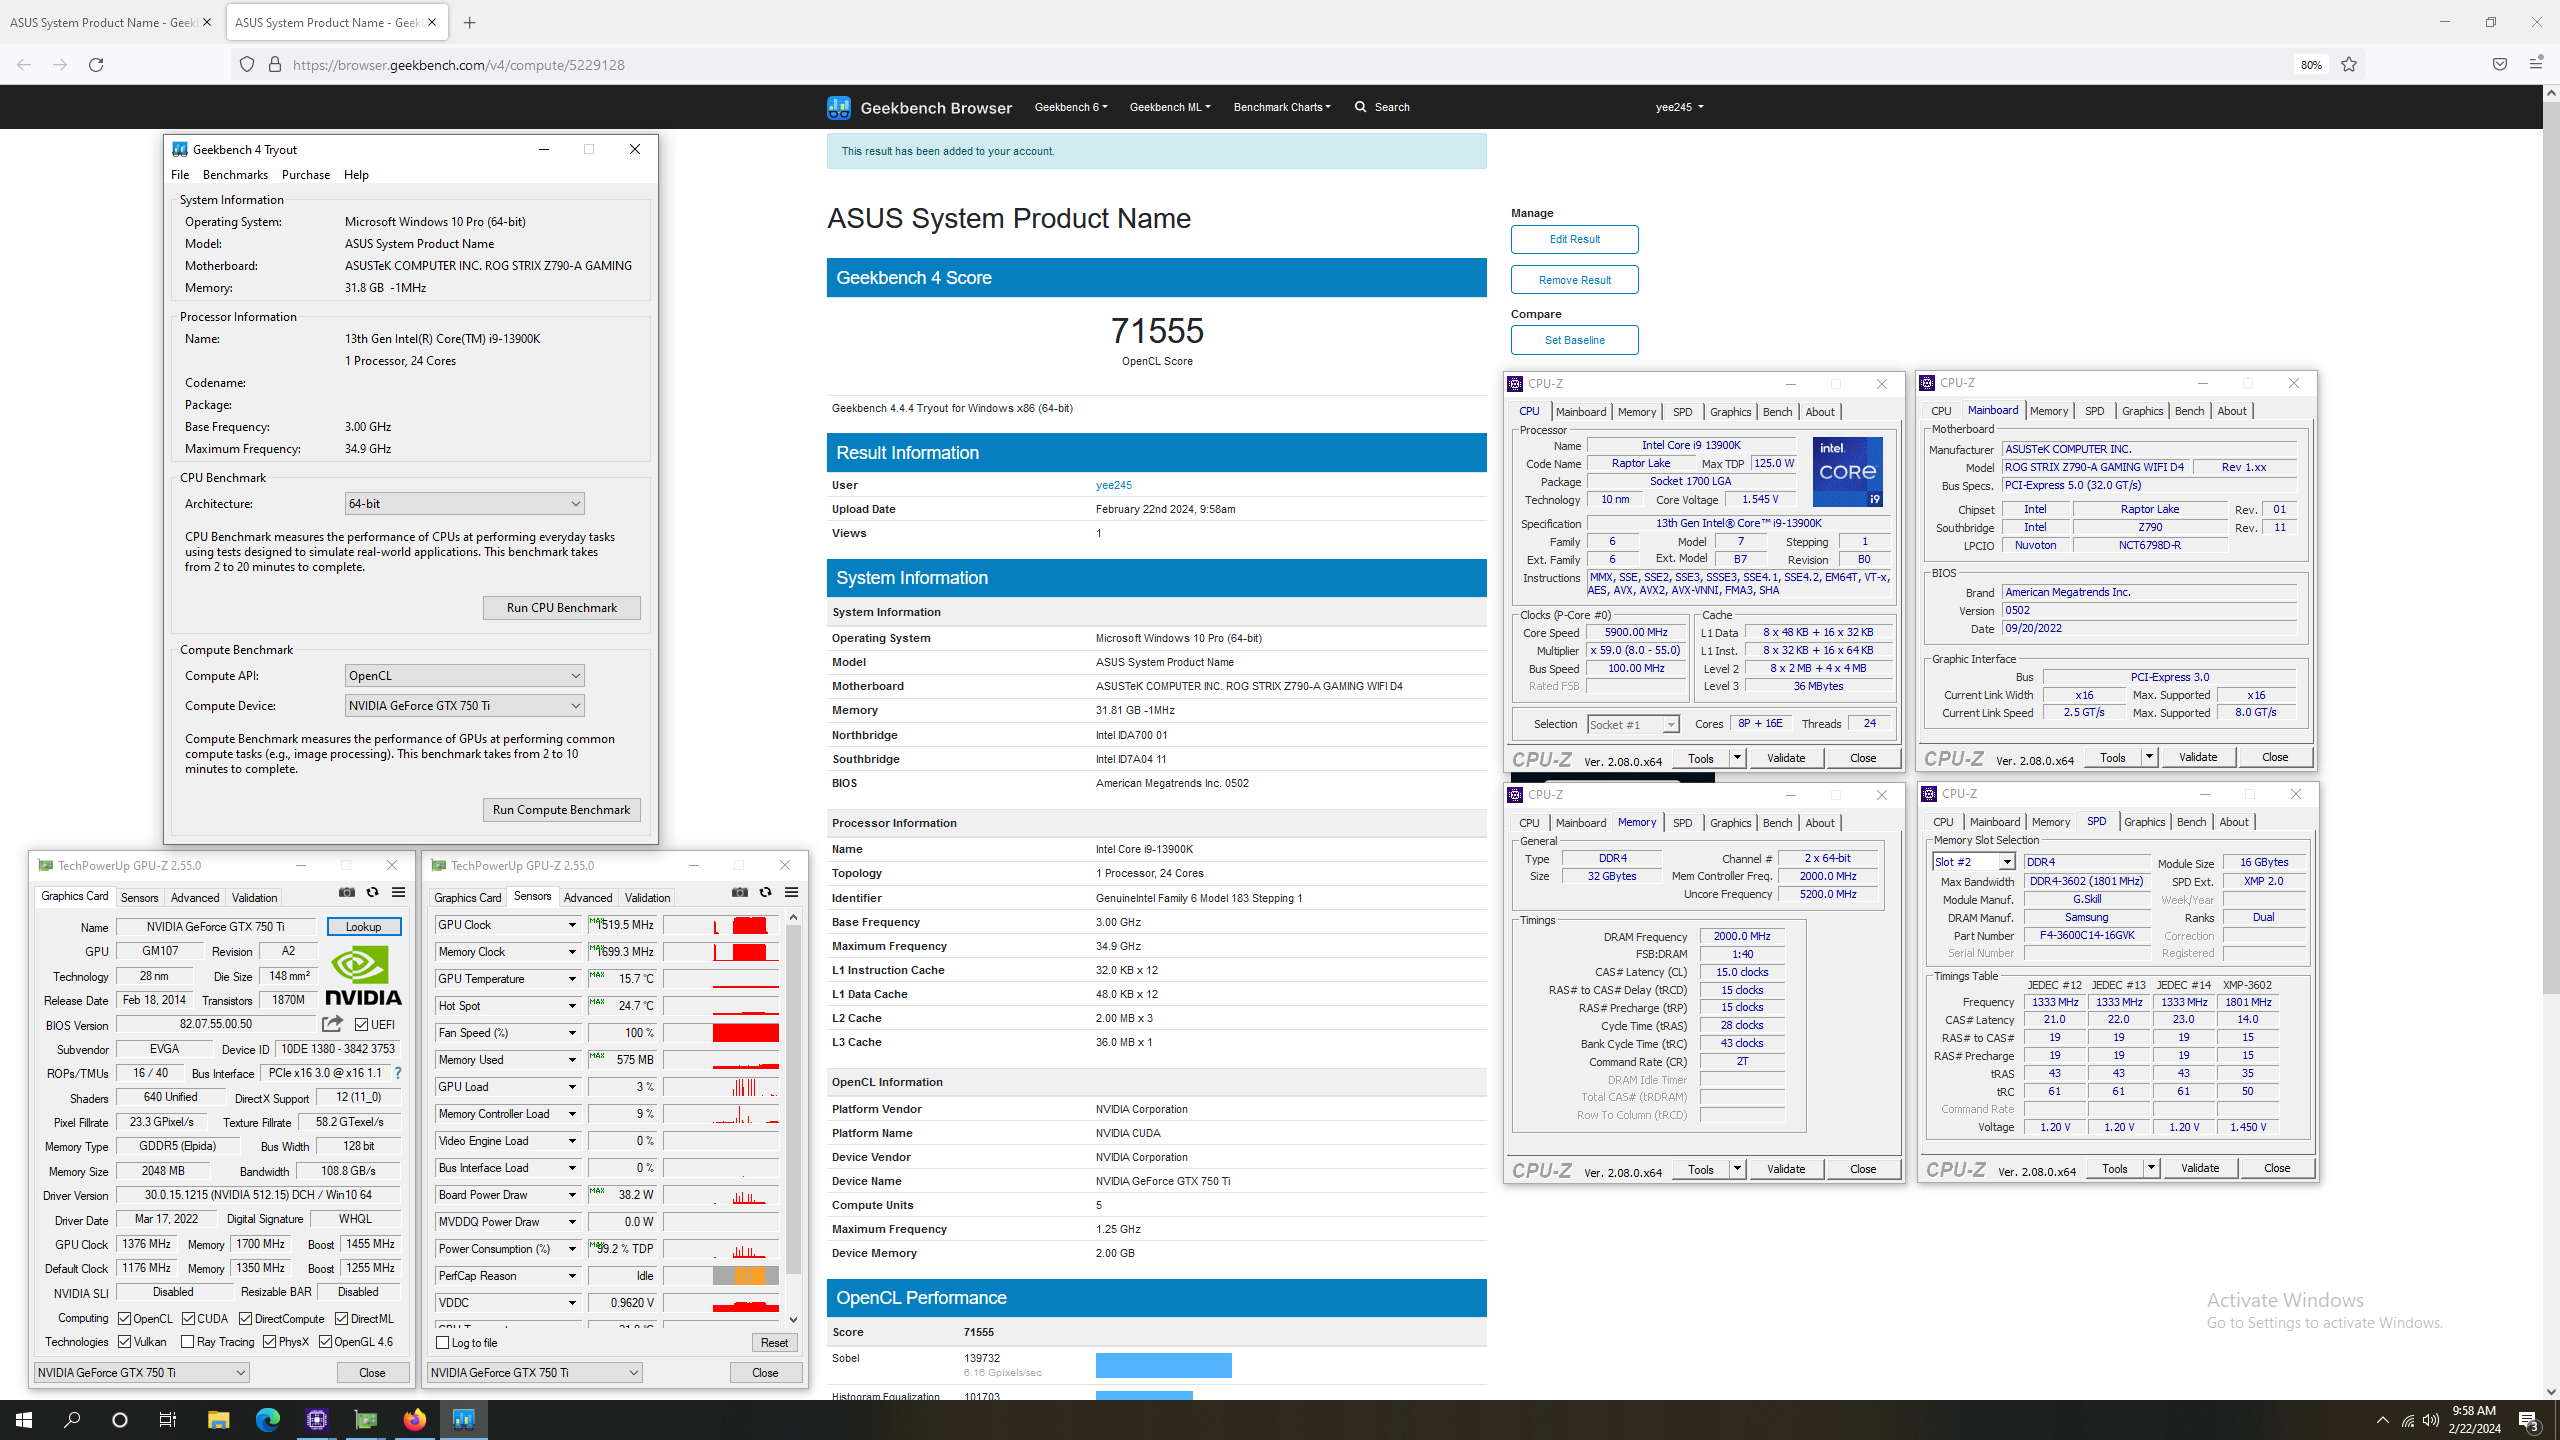2560x1440 pixels.
Task: Open the Slot #2 memory slot dropdown
Action: pyautogui.click(x=1973, y=862)
